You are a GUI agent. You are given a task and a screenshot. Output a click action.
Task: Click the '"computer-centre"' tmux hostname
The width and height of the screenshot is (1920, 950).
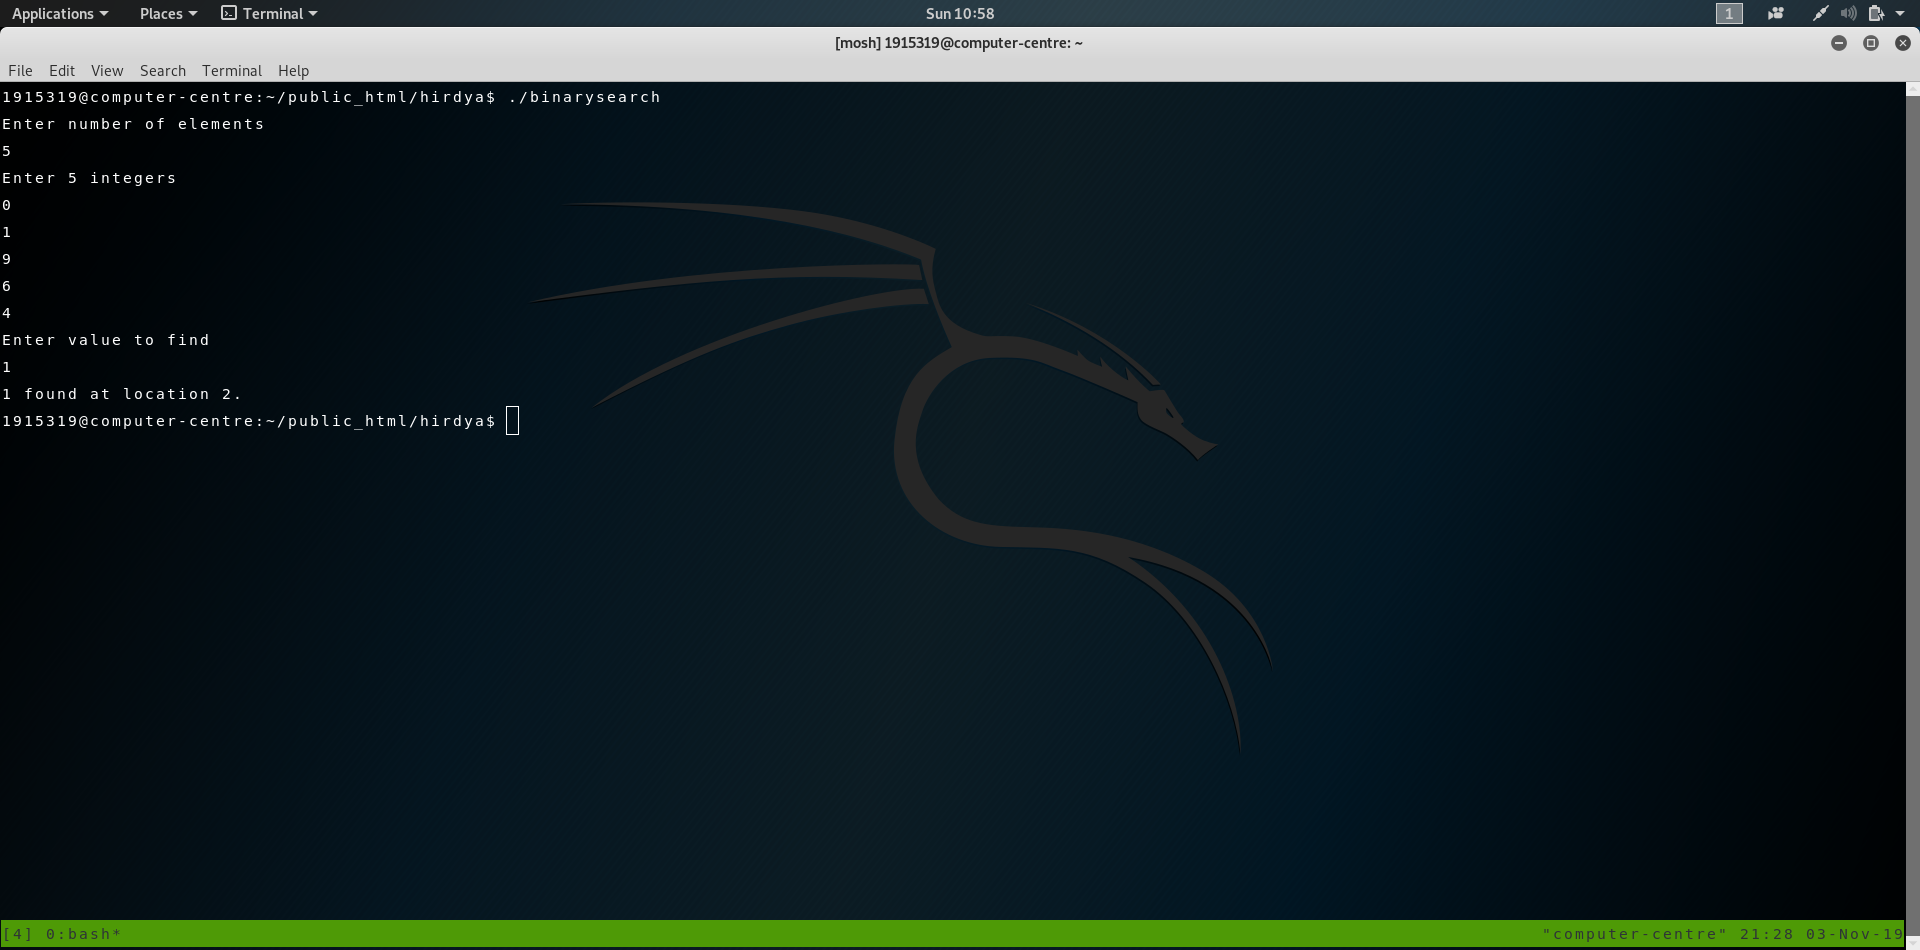[x=1635, y=934]
